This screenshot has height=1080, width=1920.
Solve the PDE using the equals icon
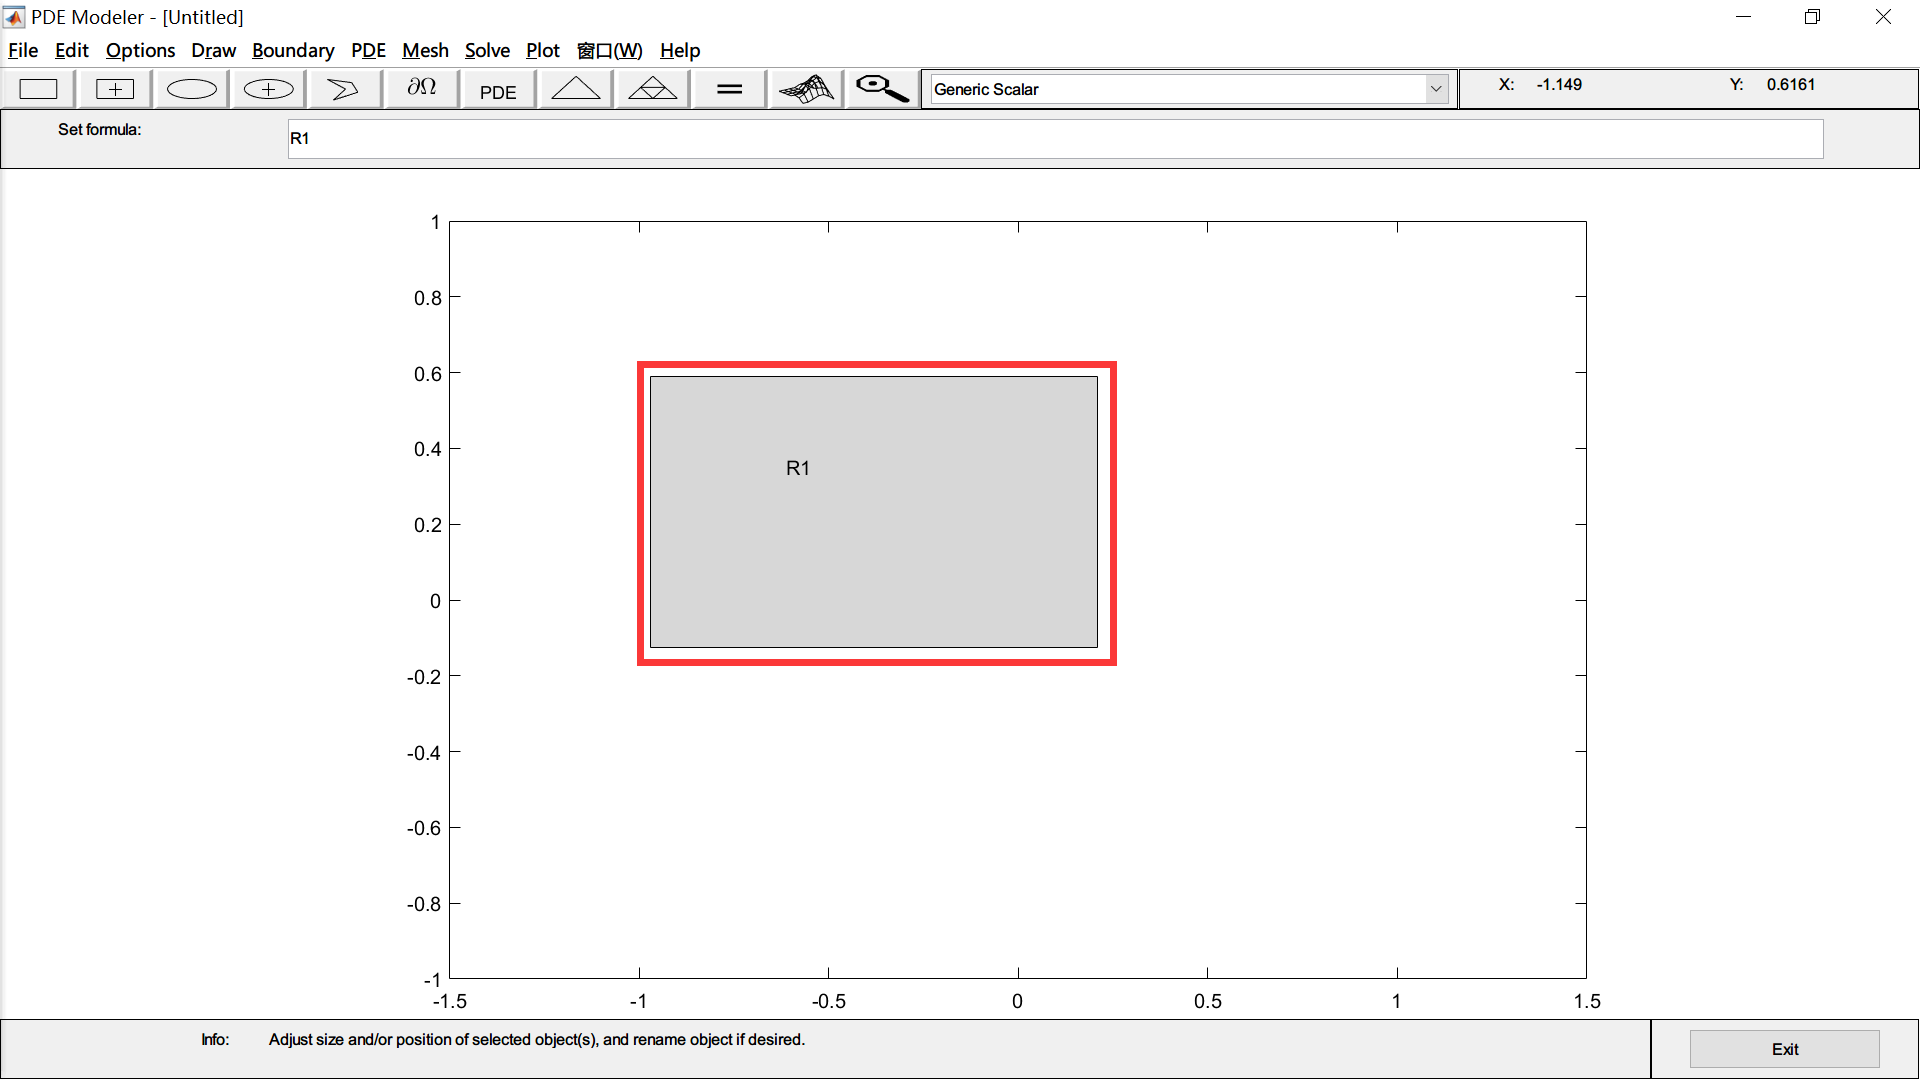point(728,88)
